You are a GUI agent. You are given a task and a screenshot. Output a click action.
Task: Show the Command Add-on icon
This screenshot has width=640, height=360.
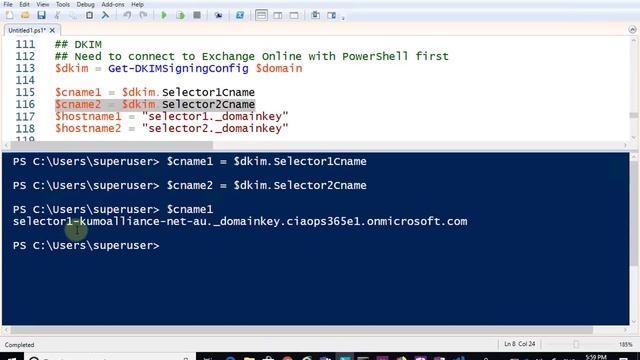(331, 16)
